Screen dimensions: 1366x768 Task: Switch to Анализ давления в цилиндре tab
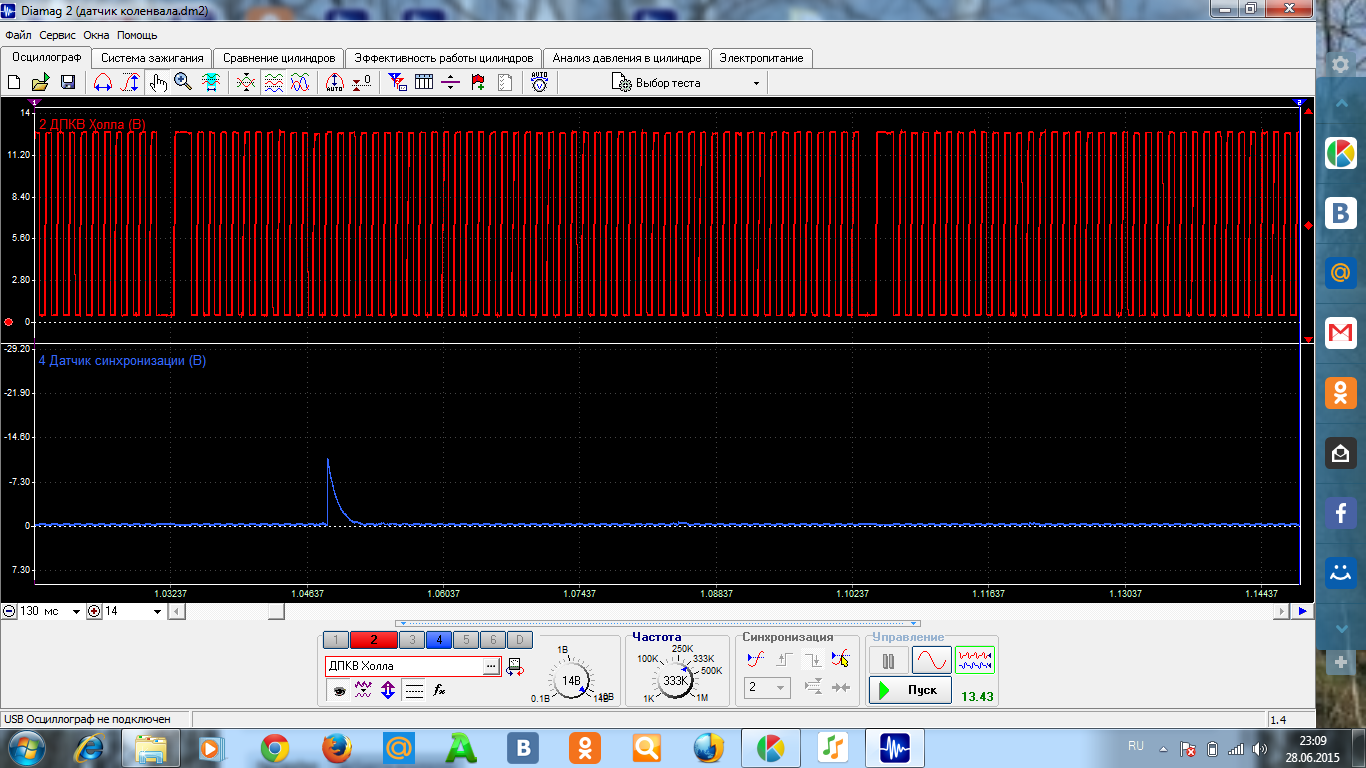(627, 58)
